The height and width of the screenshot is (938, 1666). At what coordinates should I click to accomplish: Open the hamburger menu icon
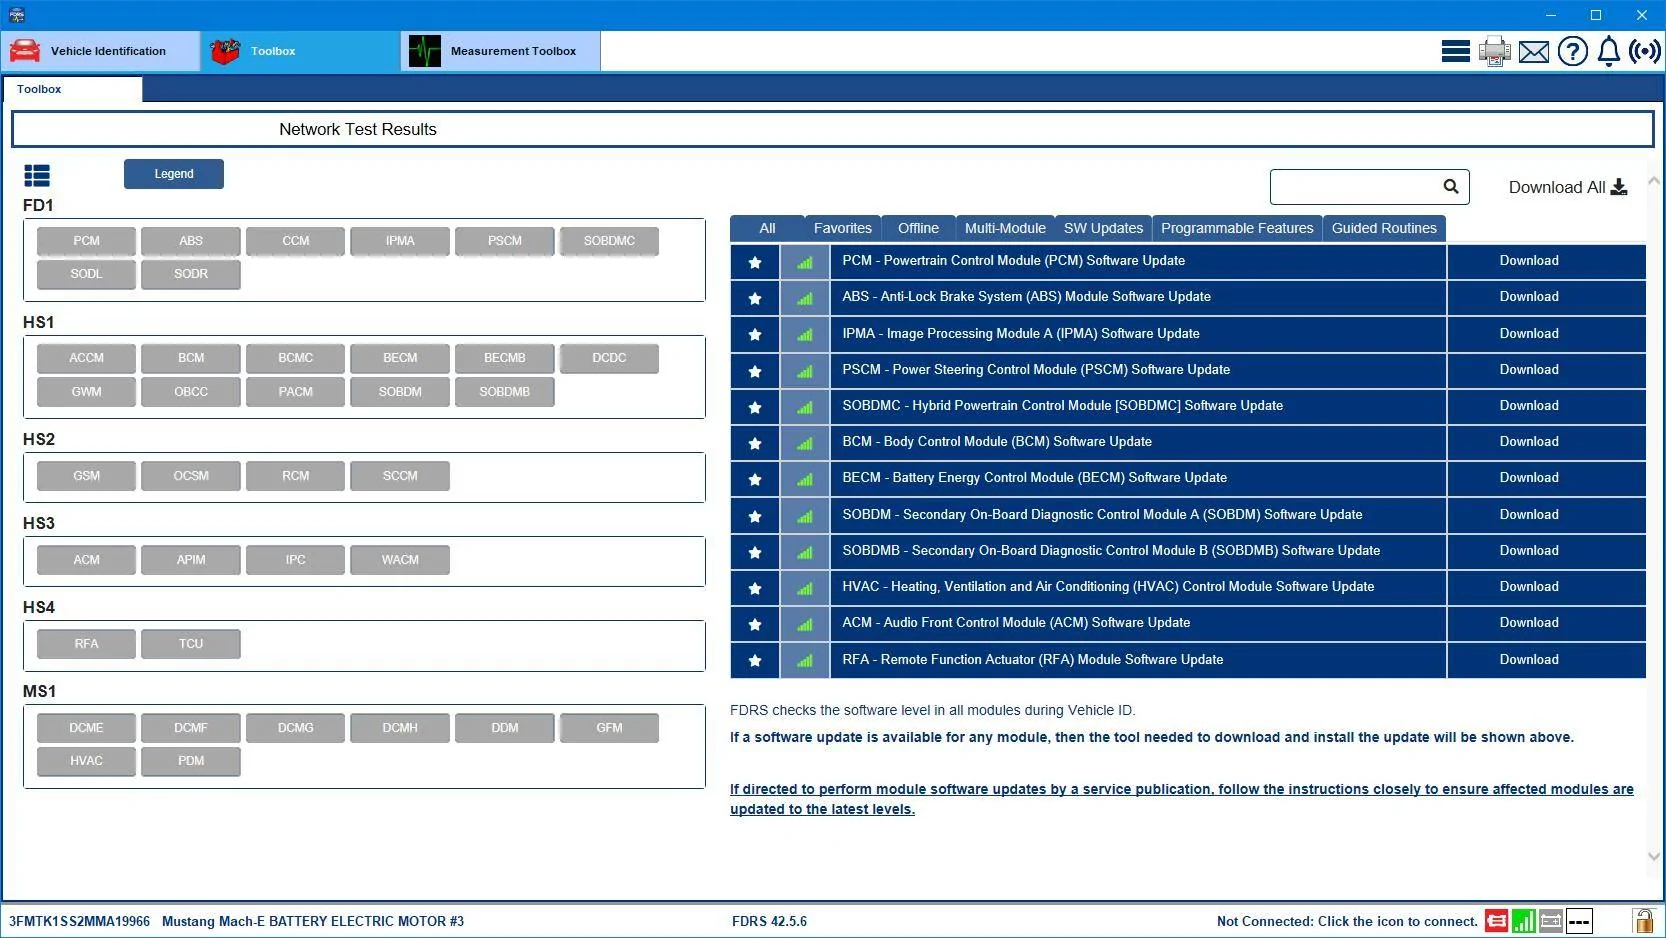tap(1455, 51)
